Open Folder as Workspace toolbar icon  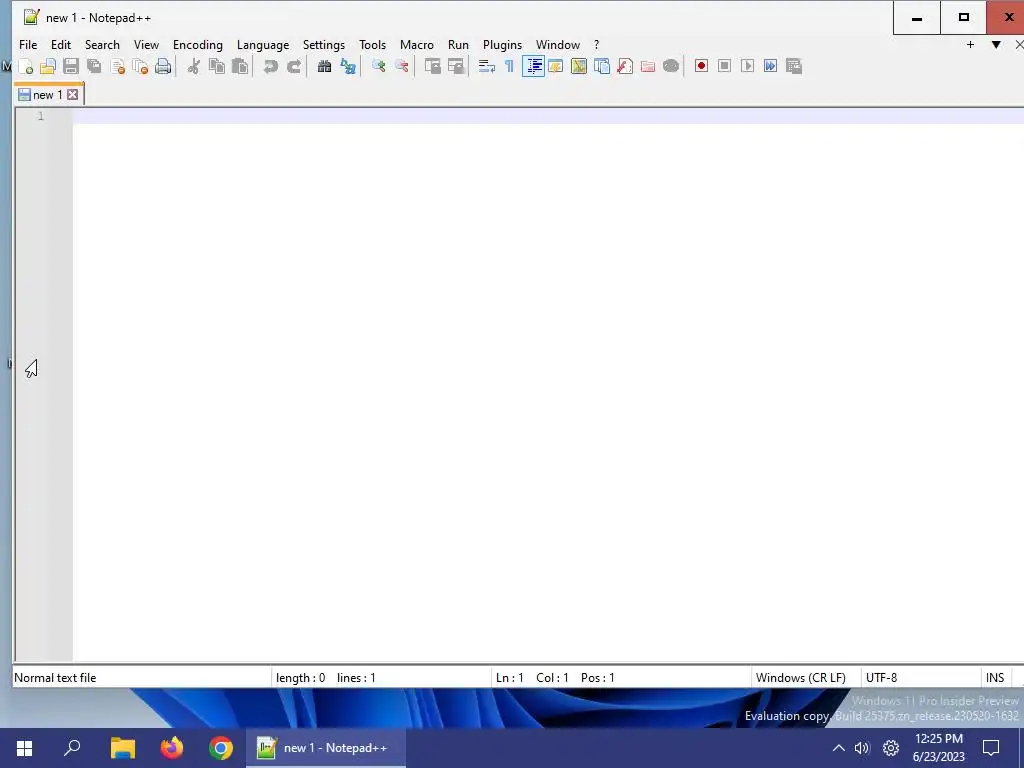(x=648, y=66)
